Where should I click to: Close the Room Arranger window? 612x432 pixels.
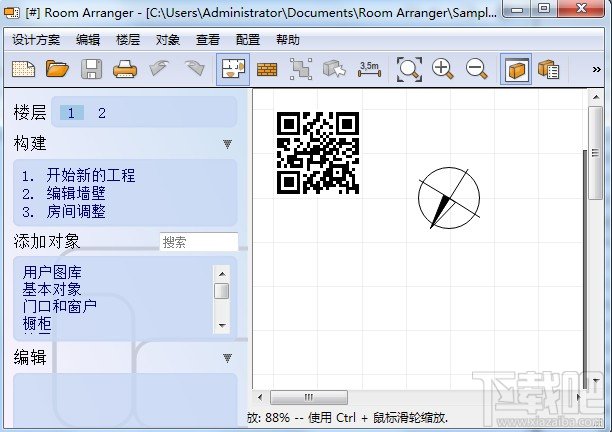tap(582, 9)
